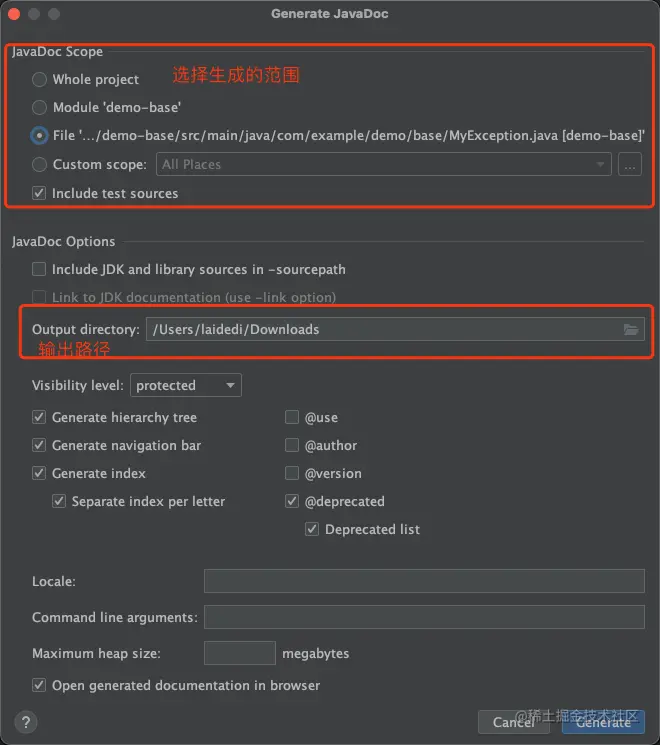Enable the @author tag checkbox
Image resolution: width=660 pixels, height=745 pixels.
click(x=292, y=445)
